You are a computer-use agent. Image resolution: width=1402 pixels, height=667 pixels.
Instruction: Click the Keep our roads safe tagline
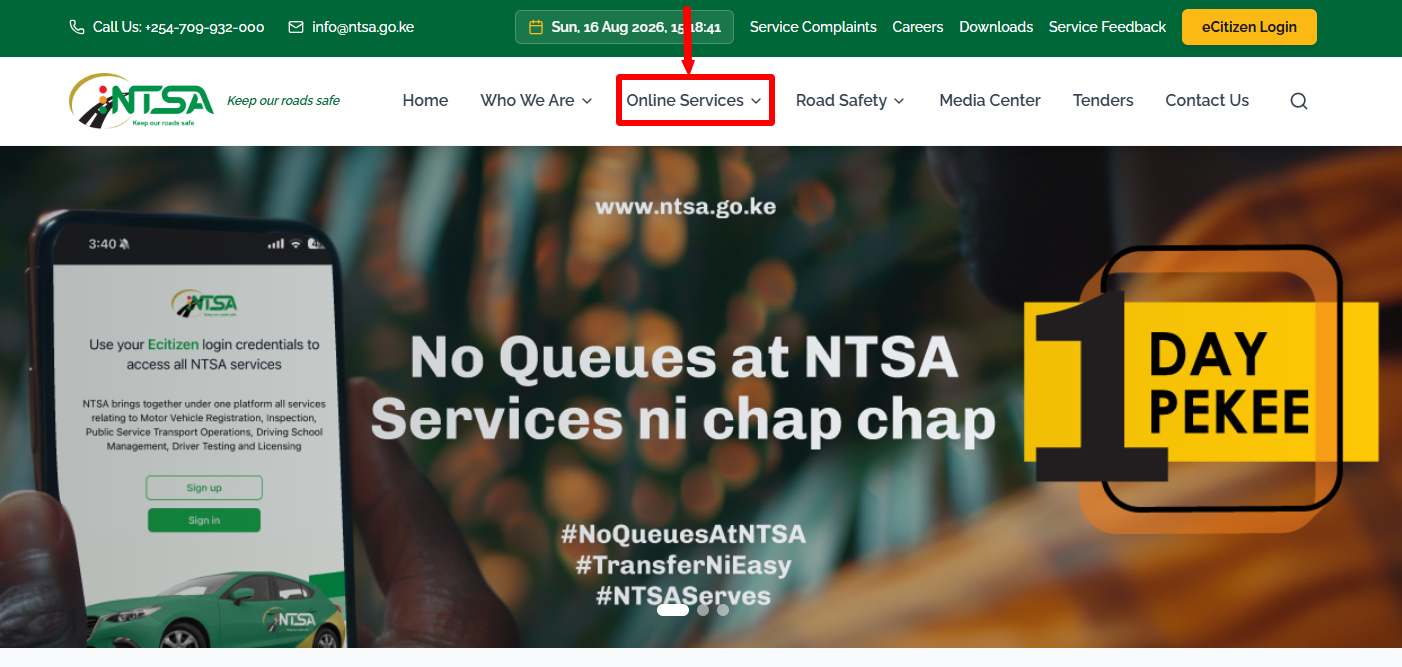[283, 100]
